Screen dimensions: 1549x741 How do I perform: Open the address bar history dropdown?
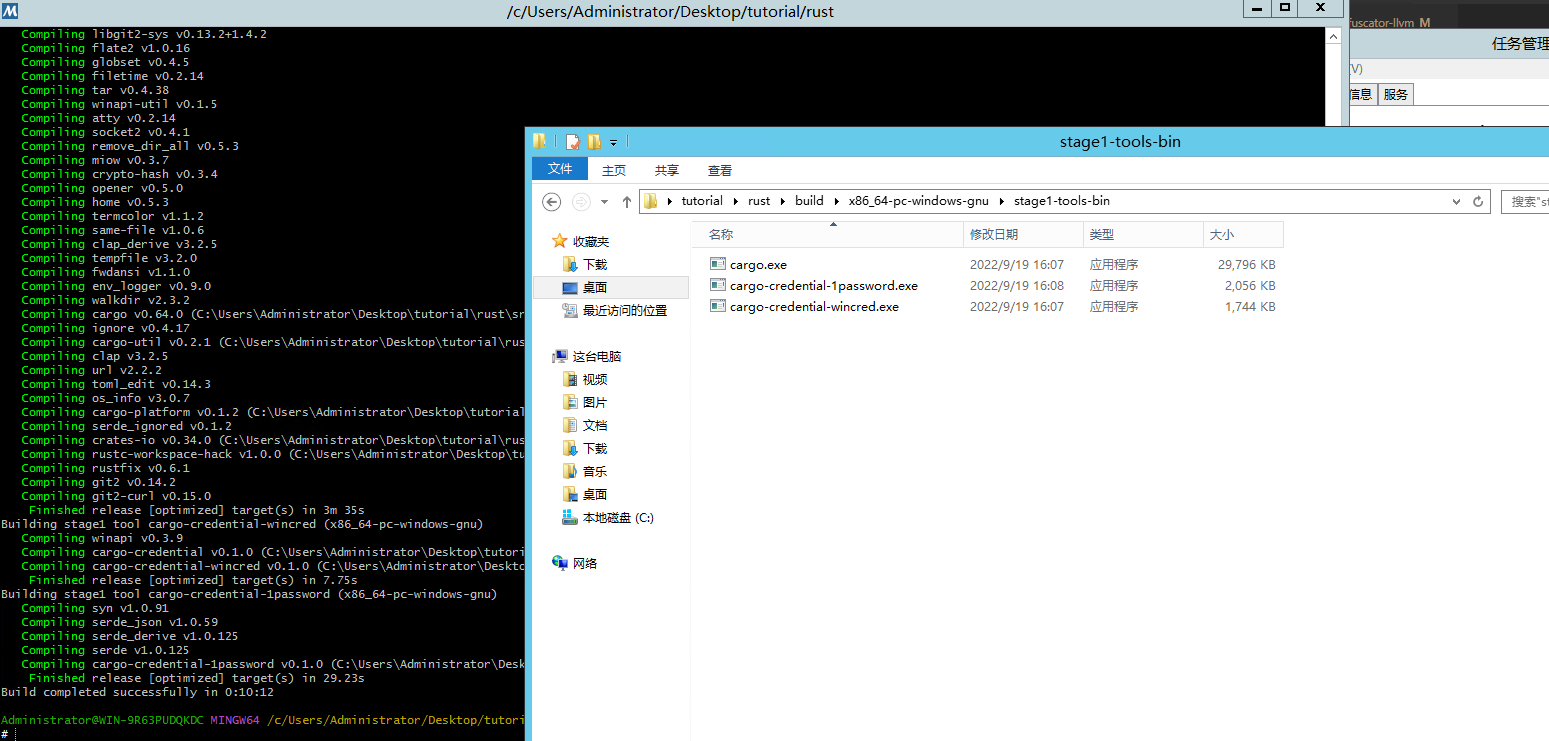click(1457, 201)
